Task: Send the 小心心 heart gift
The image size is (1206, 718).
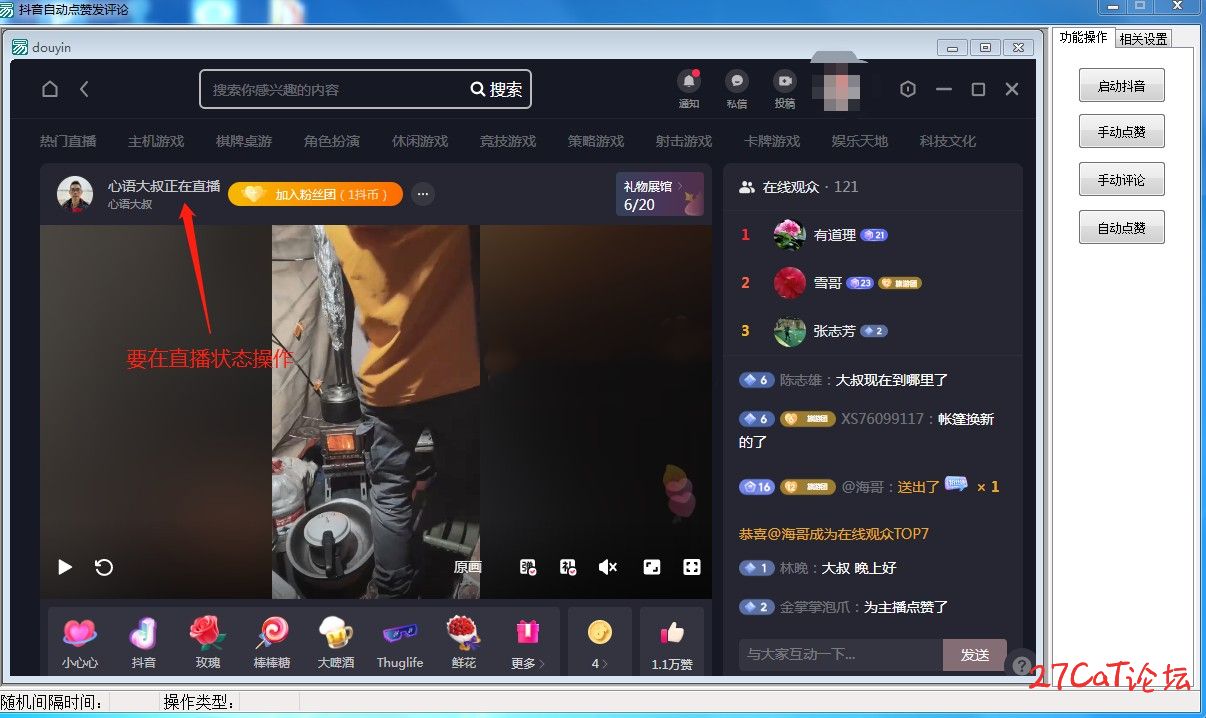Action: [x=80, y=642]
